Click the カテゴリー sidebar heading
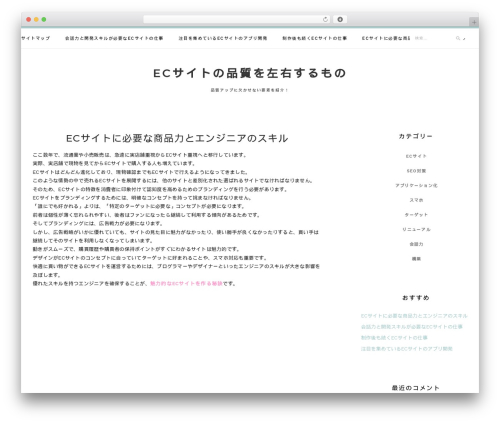 (416, 136)
